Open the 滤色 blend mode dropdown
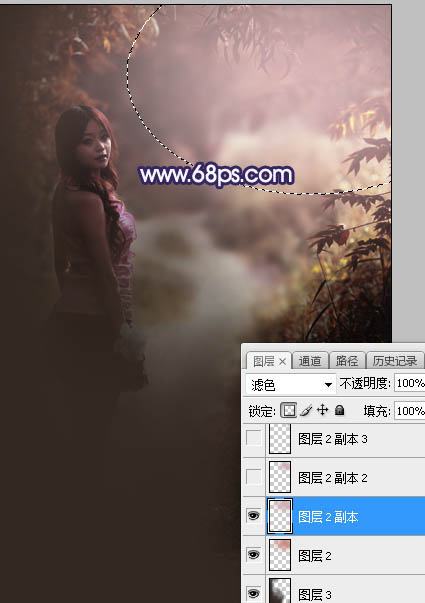425x603 pixels. [x=290, y=384]
